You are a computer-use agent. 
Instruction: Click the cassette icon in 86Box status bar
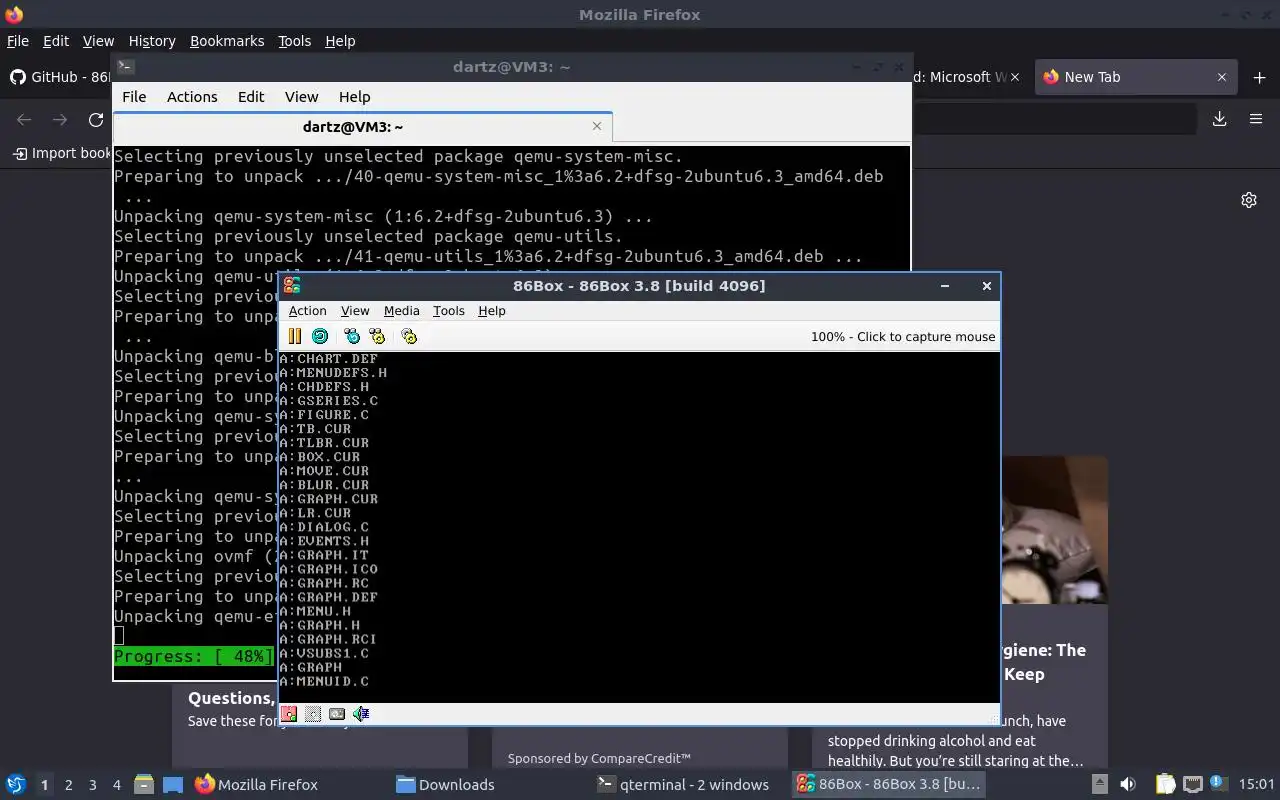(x=337, y=714)
